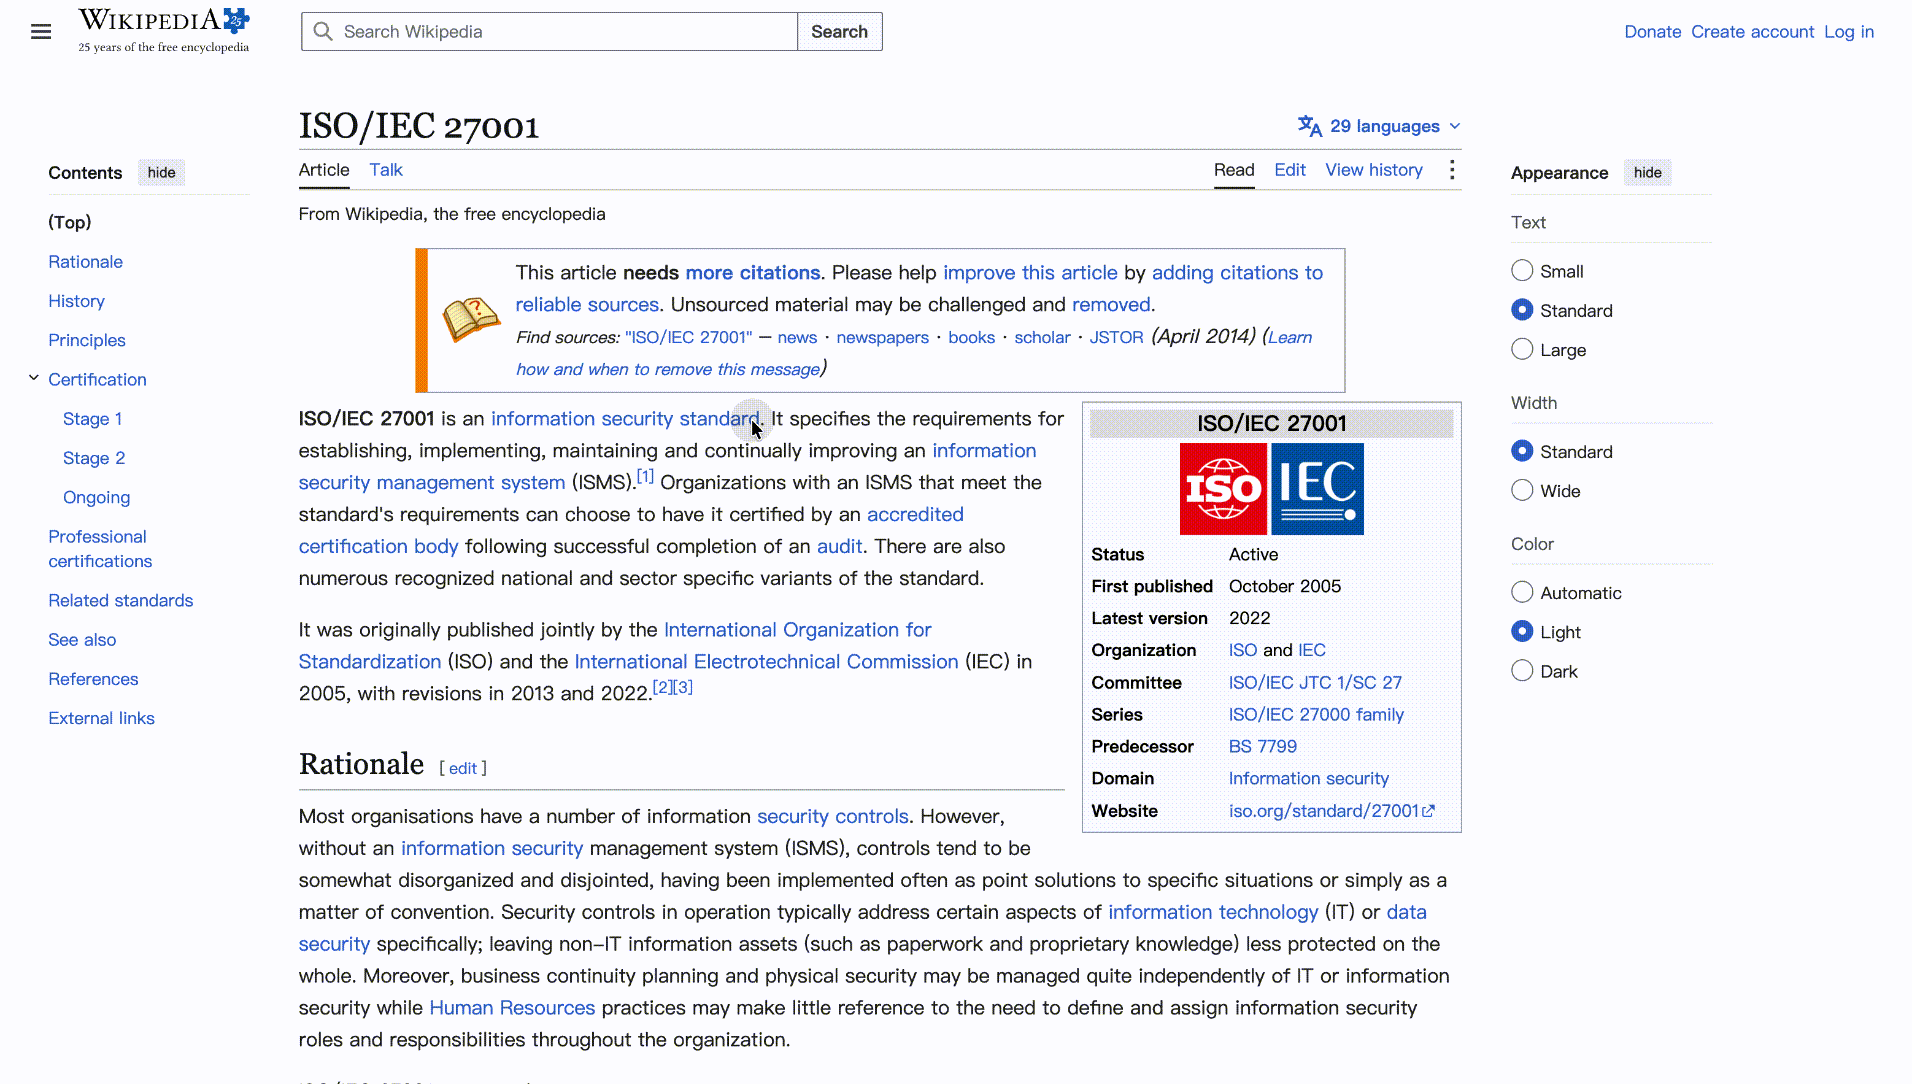Open the vertical three-dot tools menu
Screen dimensions: 1912x1084
tap(1452, 170)
